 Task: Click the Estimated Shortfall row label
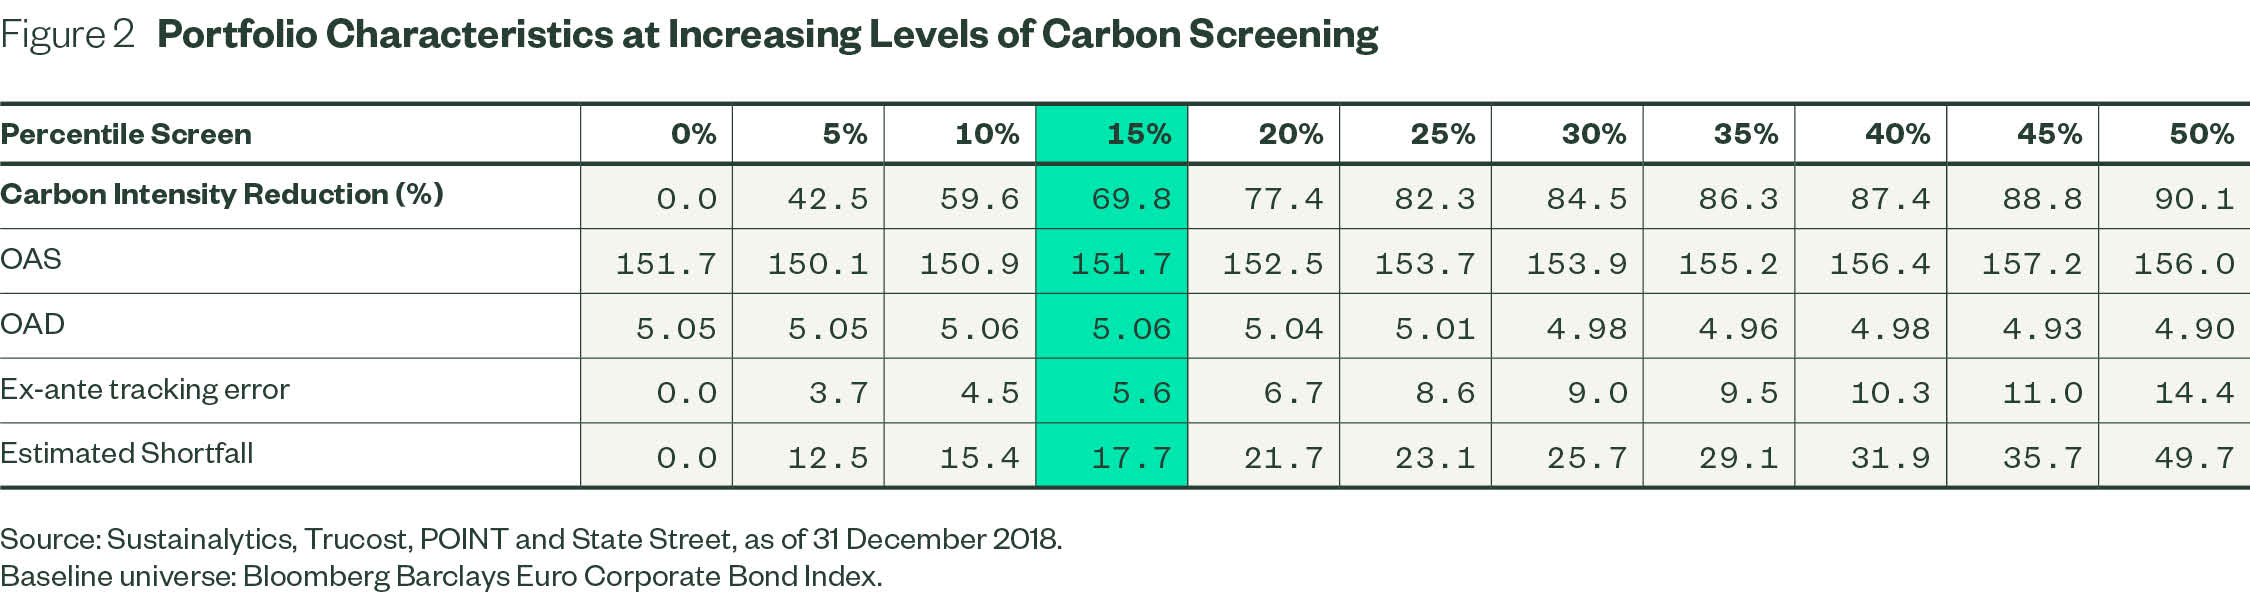(127, 453)
